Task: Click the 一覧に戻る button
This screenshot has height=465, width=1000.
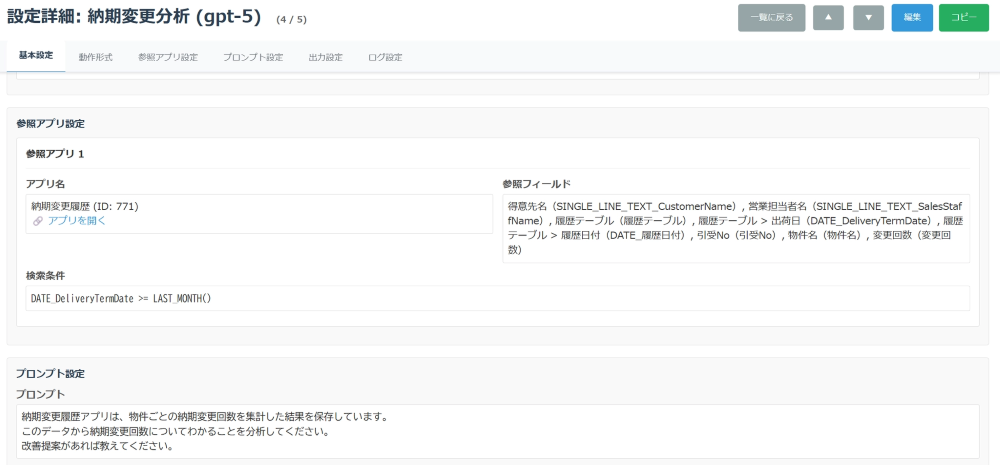Action: click(x=772, y=18)
